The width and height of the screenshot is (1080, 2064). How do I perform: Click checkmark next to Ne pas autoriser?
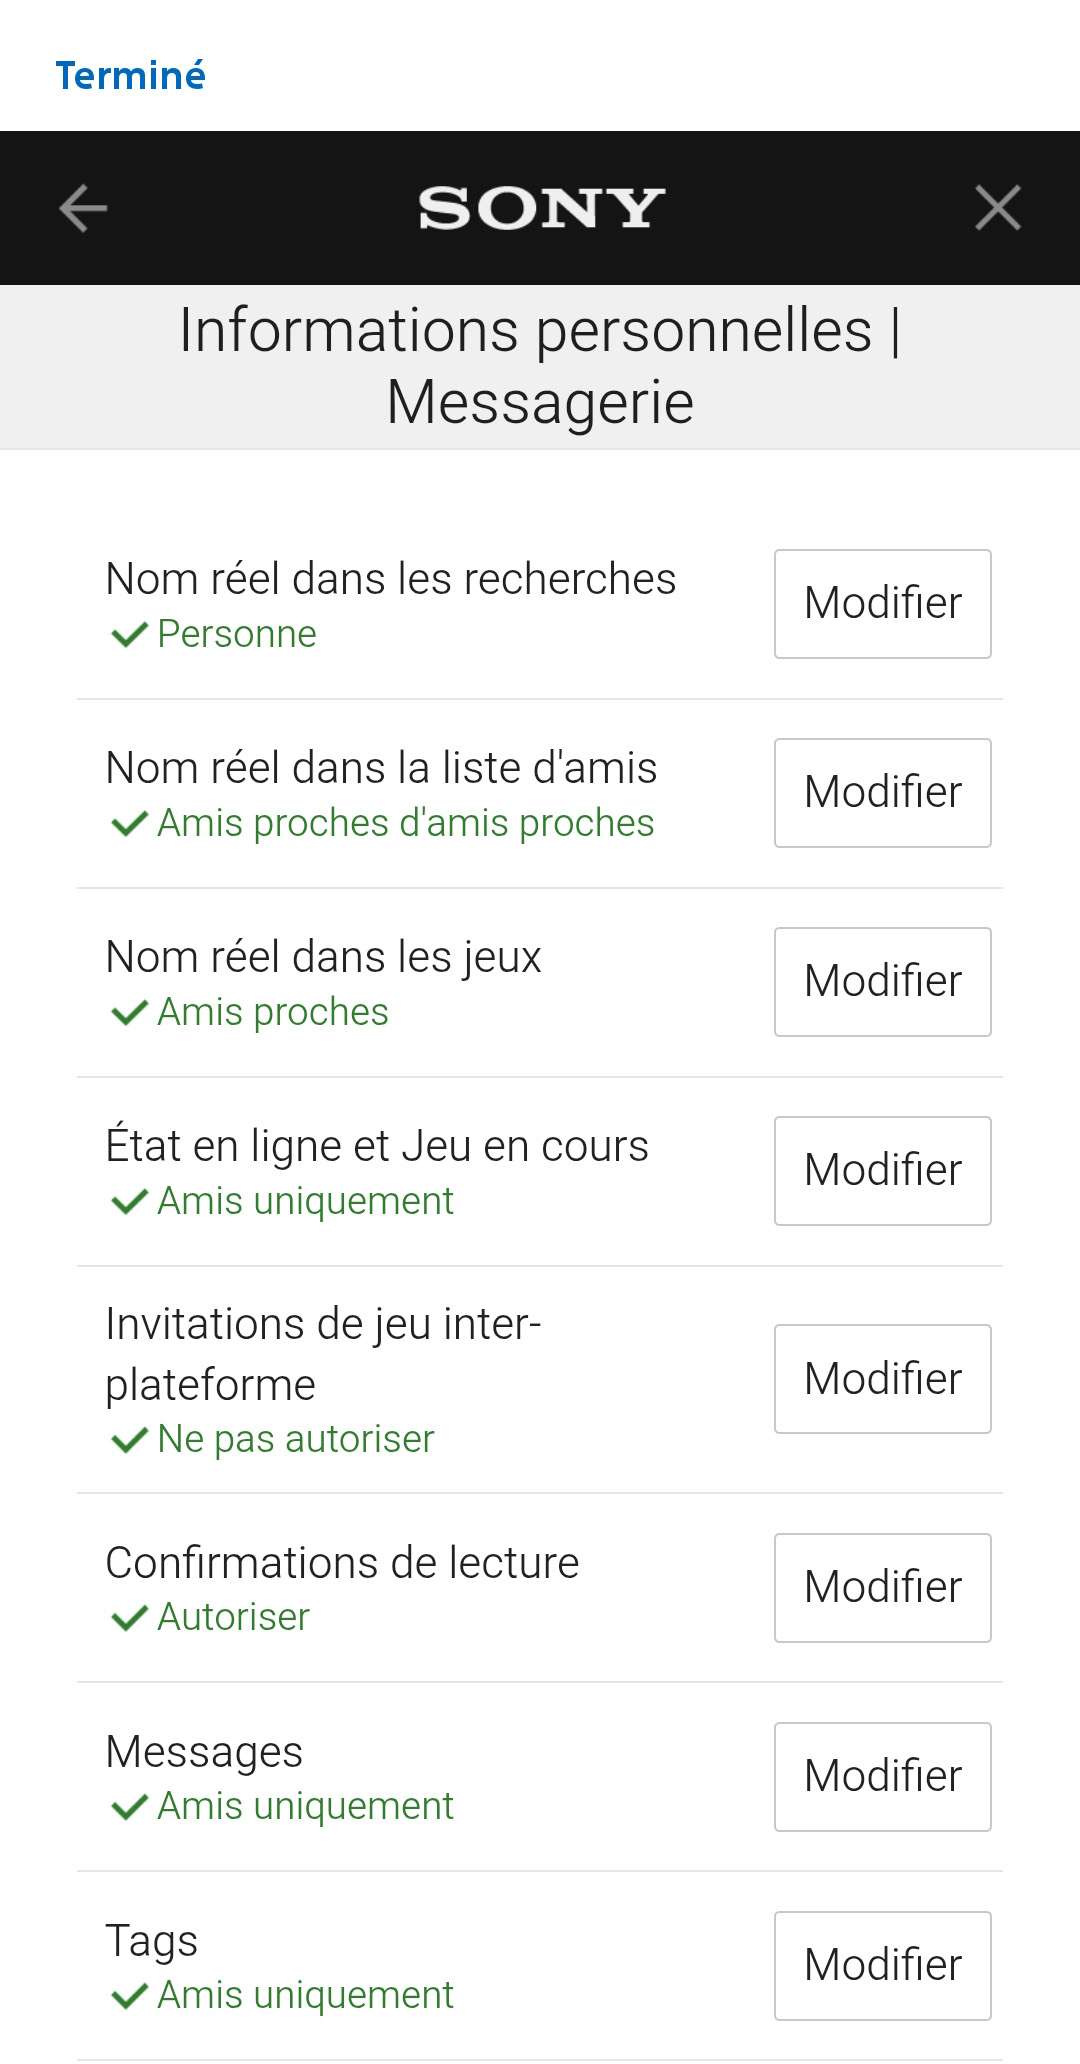coord(129,1440)
